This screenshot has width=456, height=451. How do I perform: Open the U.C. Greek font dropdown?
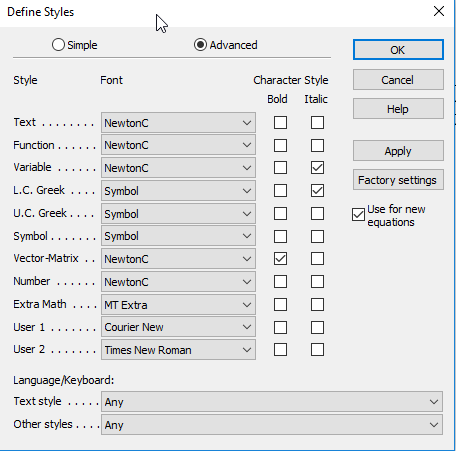coord(178,214)
